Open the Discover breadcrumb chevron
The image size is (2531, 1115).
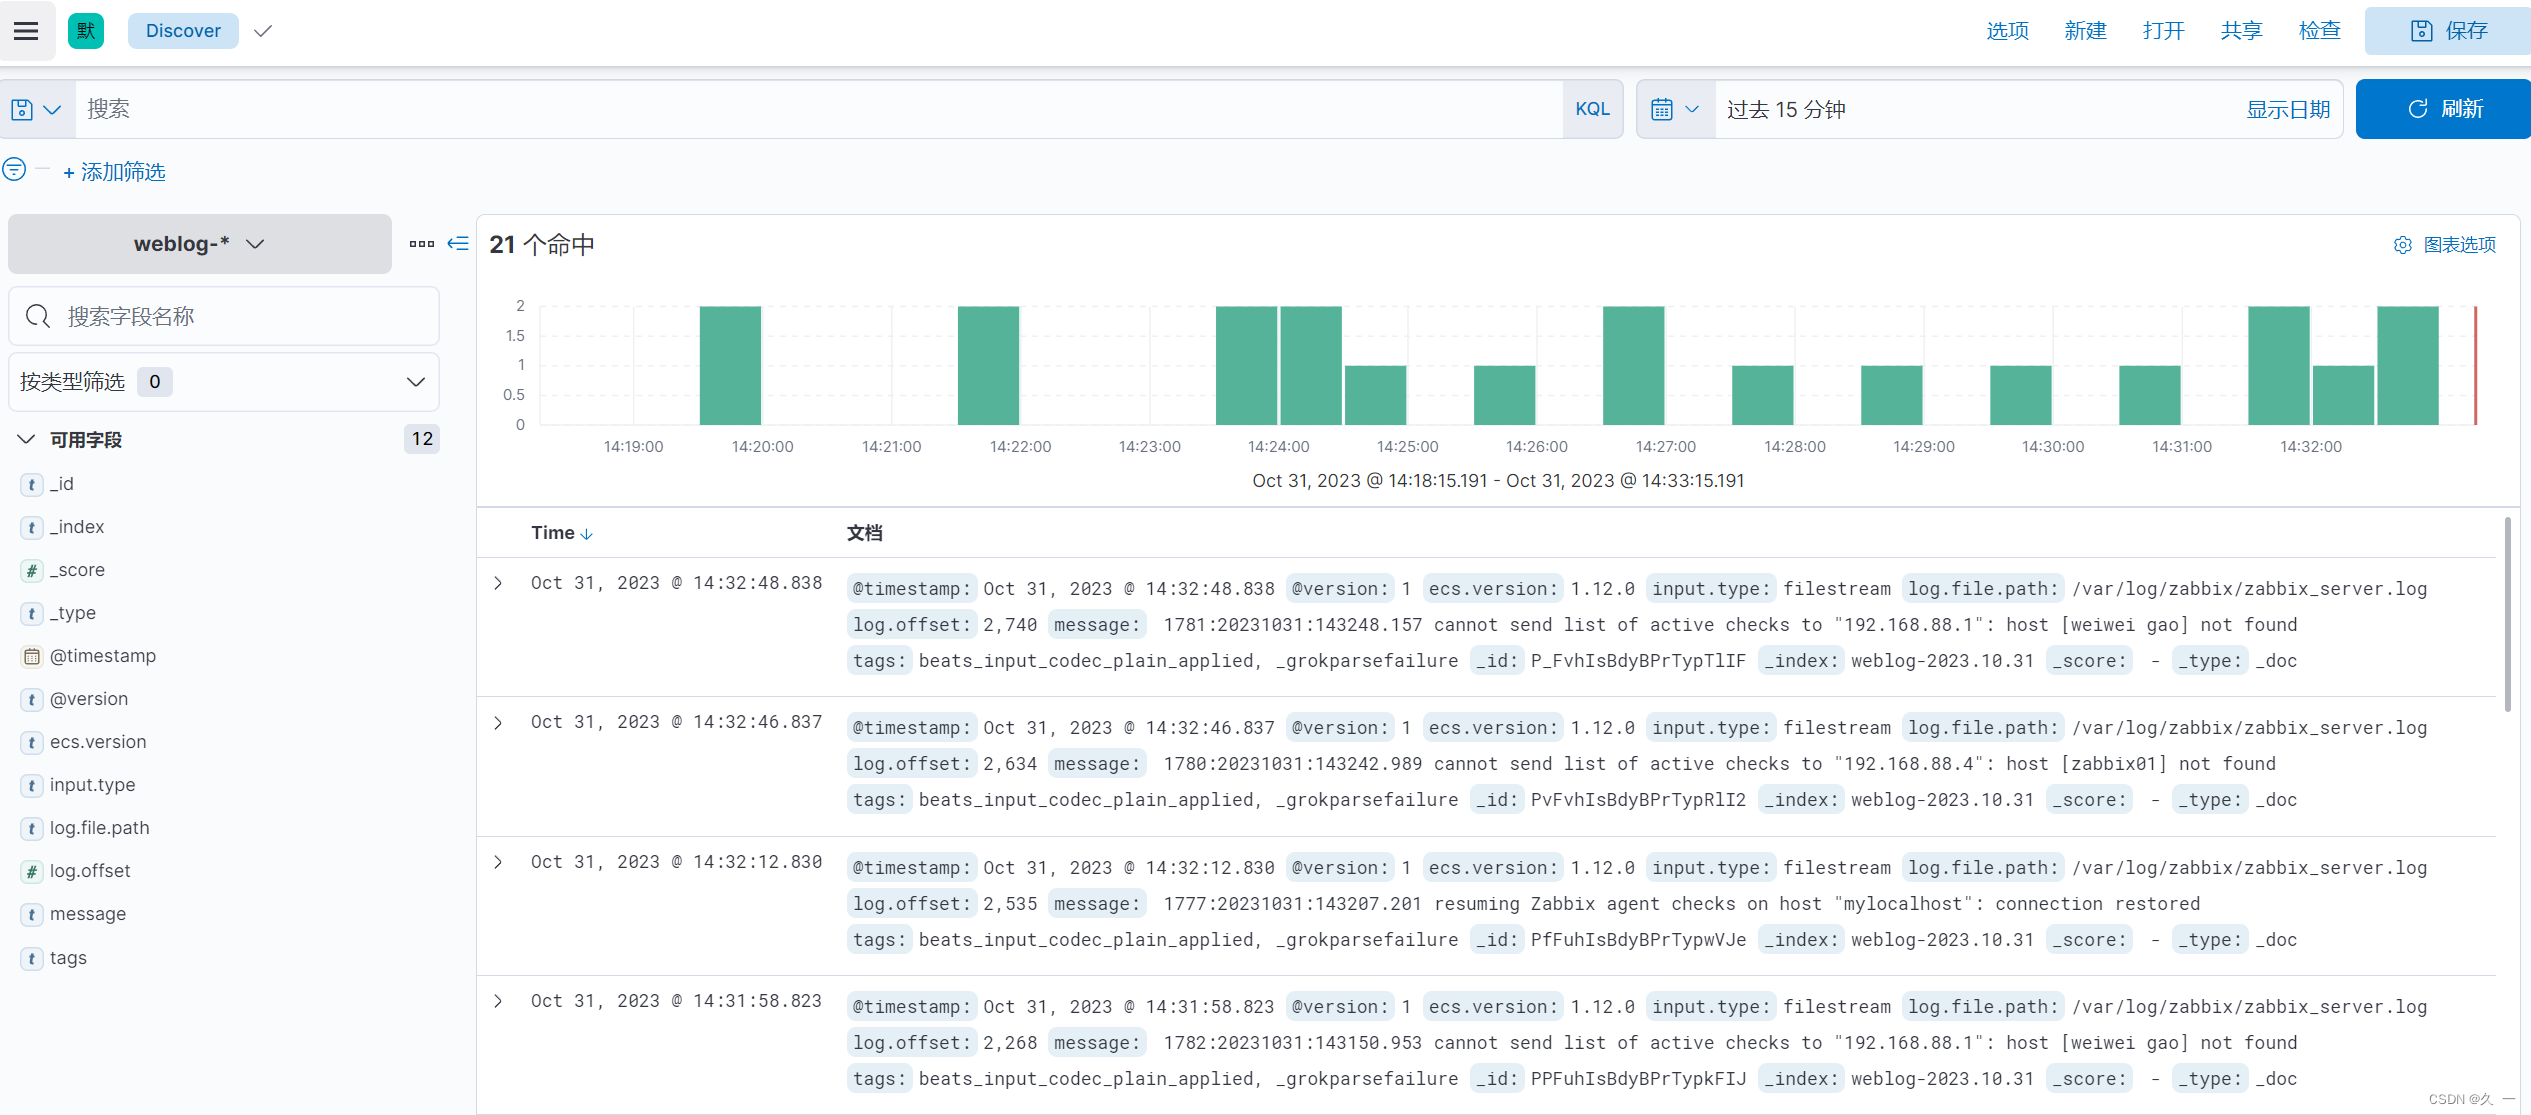click(x=263, y=31)
